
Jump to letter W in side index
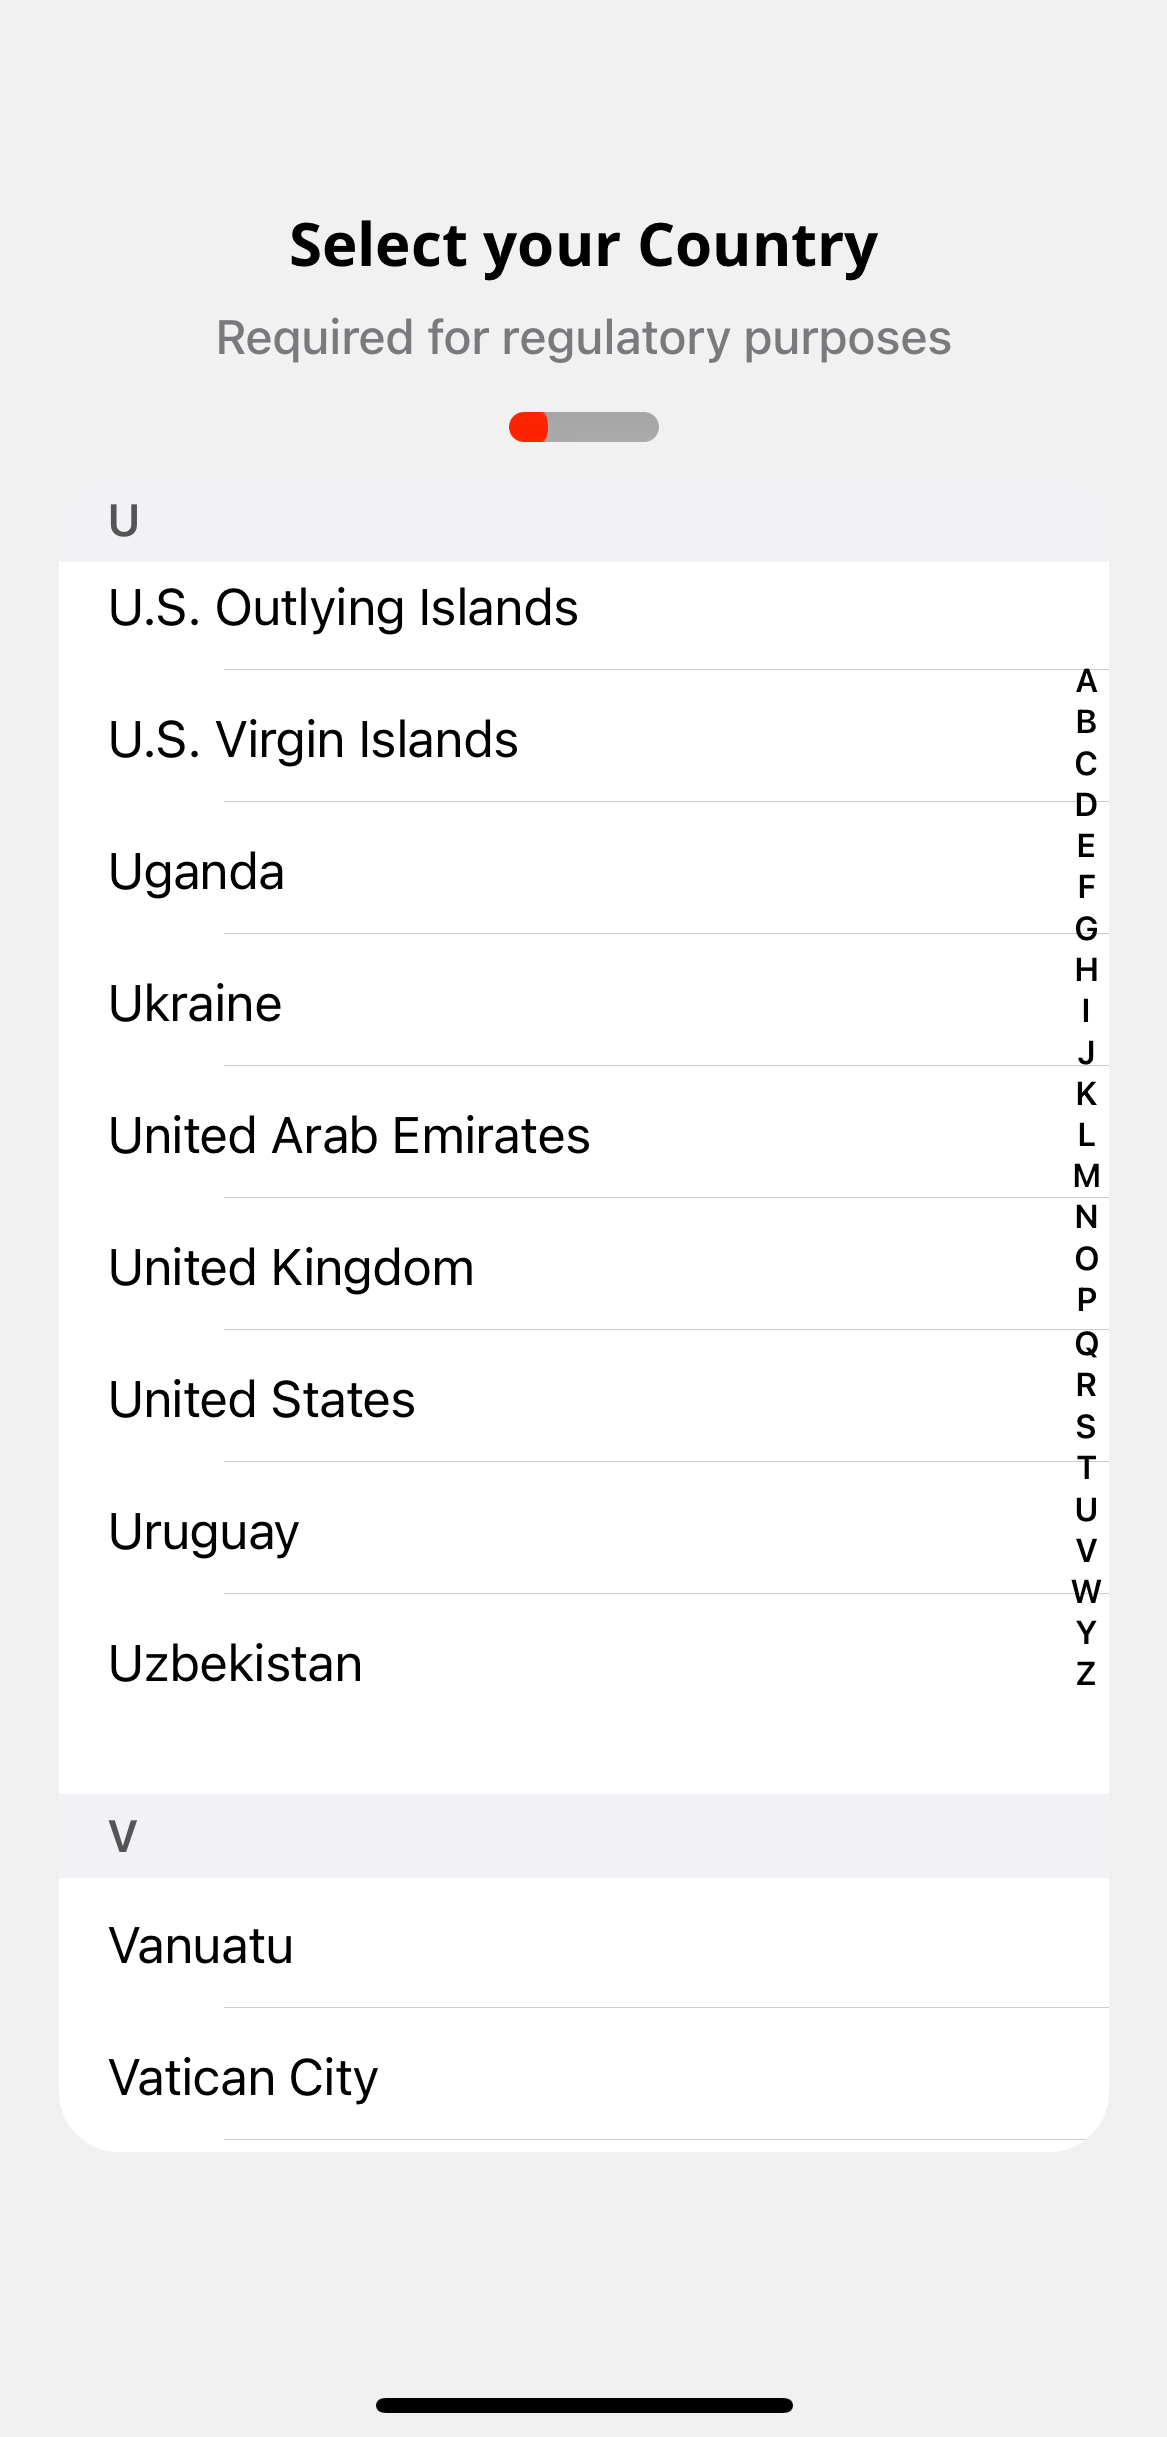[x=1086, y=1591]
